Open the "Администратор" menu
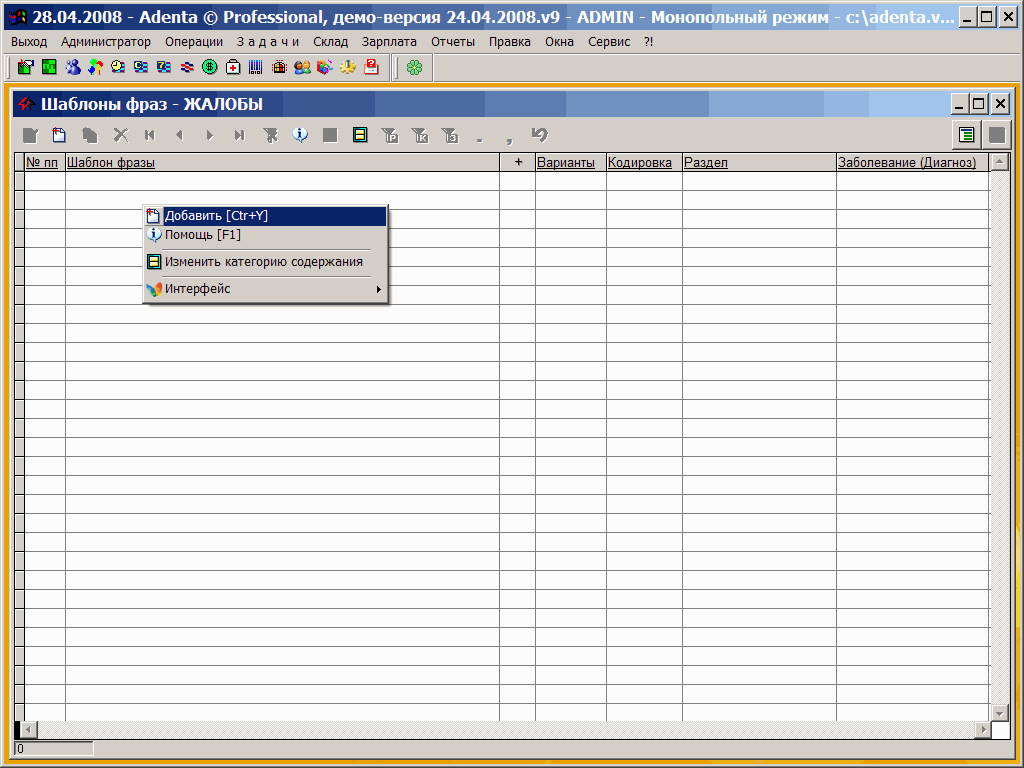The width and height of the screenshot is (1024, 768). pos(106,42)
